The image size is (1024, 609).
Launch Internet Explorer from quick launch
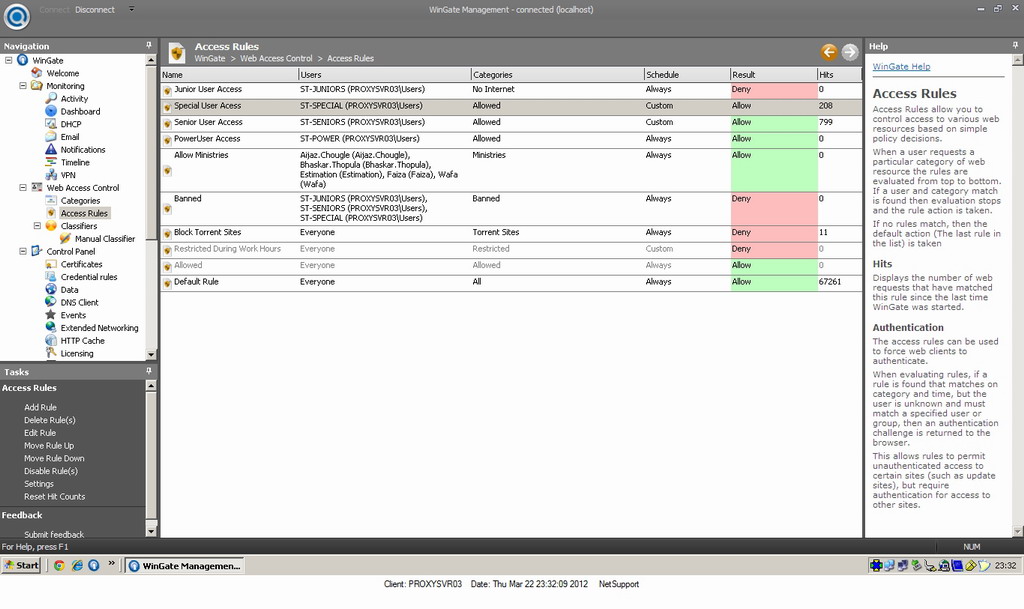pos(77,565)
